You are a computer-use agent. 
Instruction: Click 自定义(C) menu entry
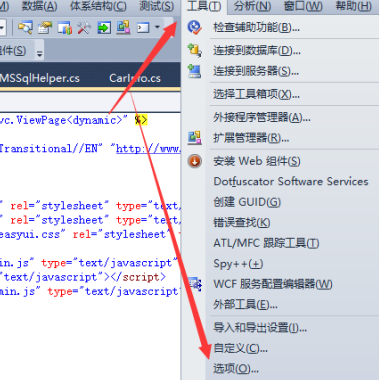click(240, 348)
